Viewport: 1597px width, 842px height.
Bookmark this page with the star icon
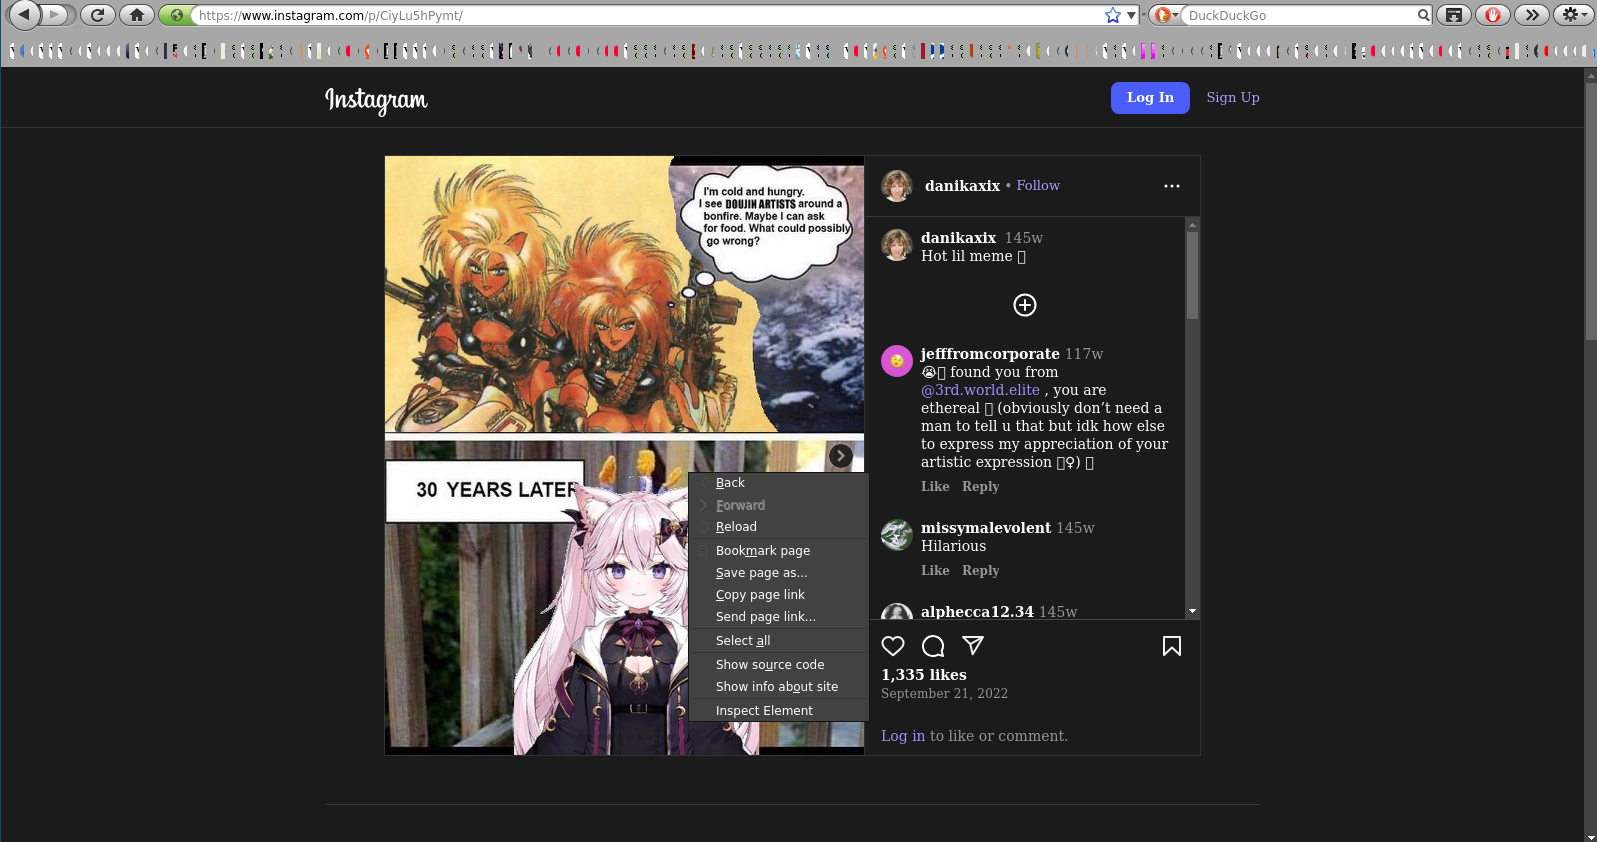pyautogui.click(x=1112, y=15)
